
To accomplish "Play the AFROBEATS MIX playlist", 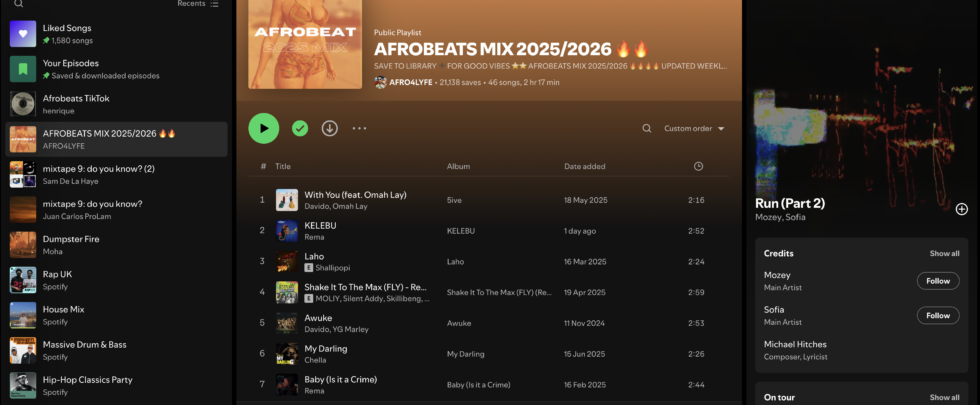I will point(264,128).
